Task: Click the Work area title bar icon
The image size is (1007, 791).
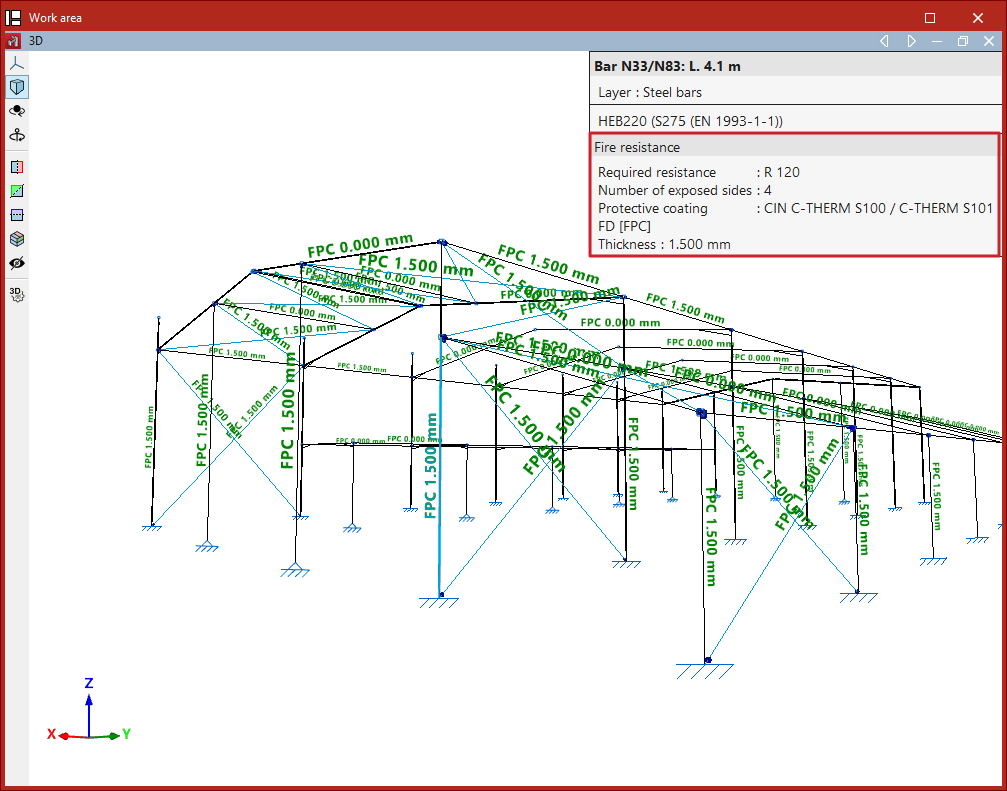Action: click(x=15, y=18)
